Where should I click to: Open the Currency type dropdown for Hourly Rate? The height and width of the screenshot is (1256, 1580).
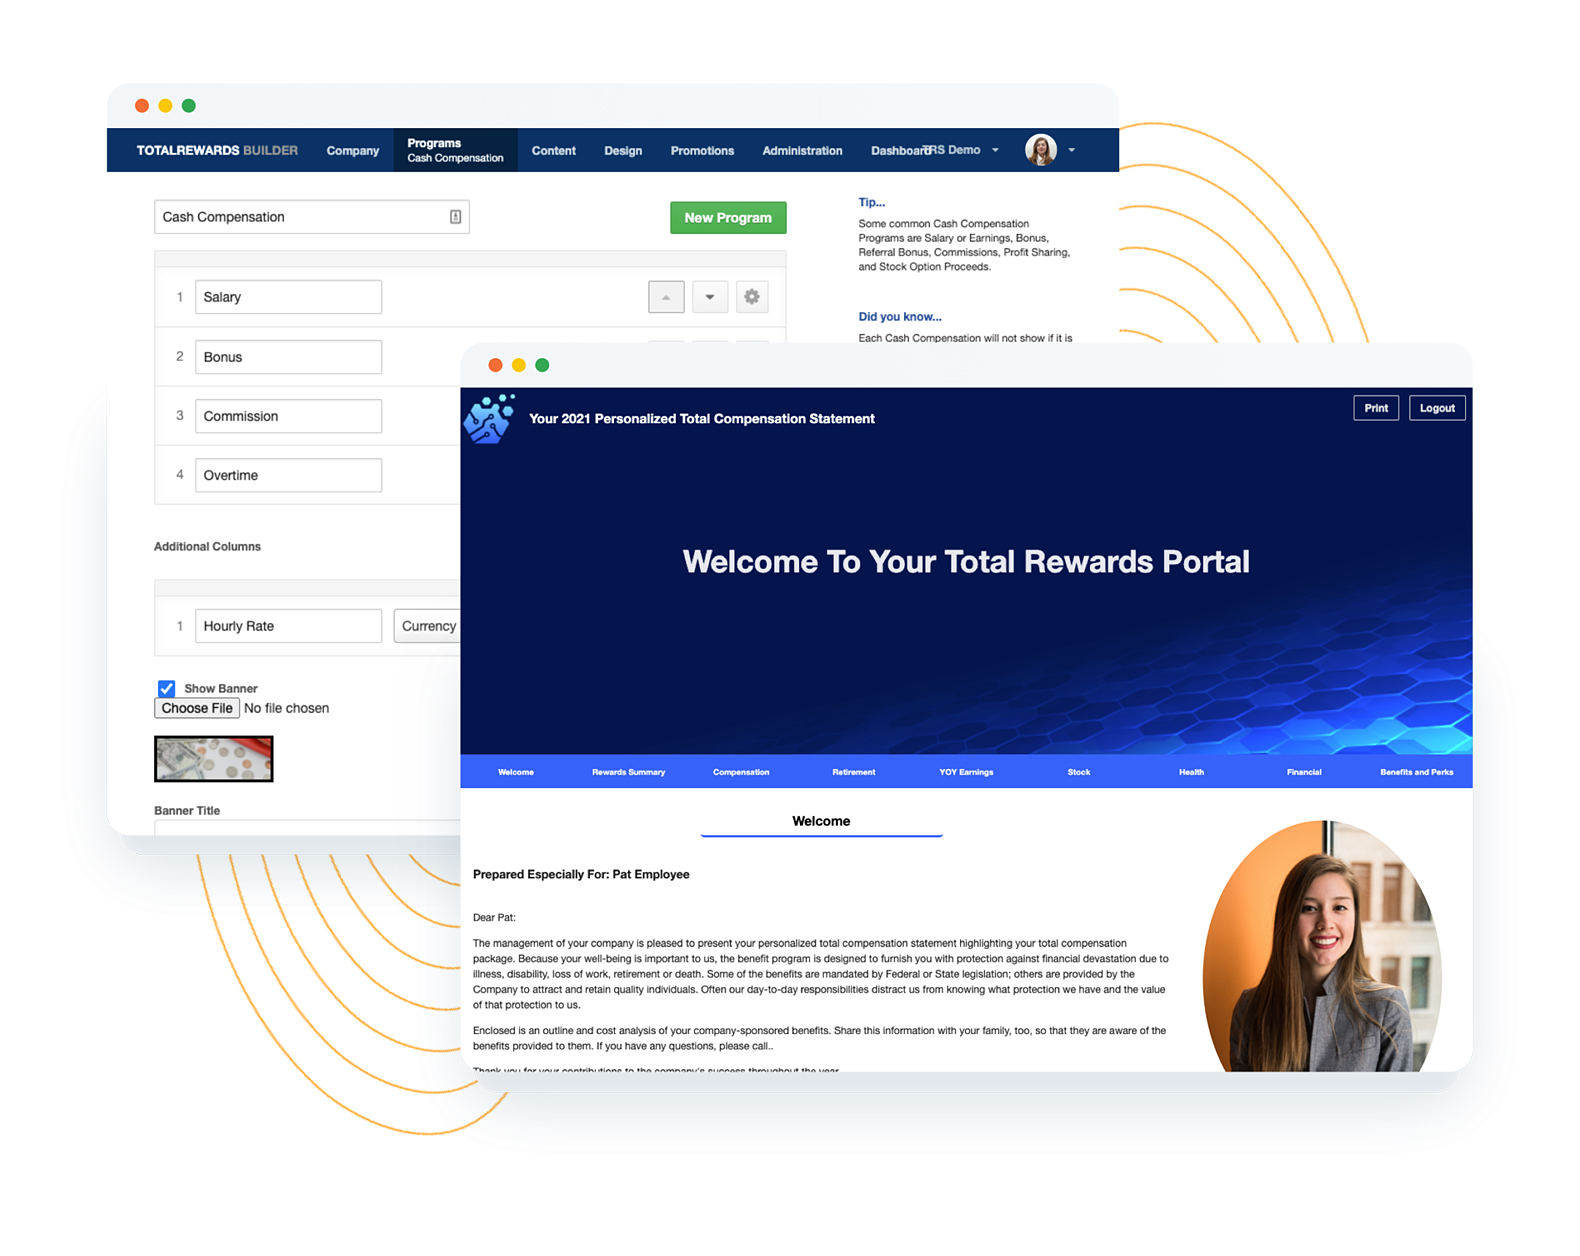coord(428,626)
